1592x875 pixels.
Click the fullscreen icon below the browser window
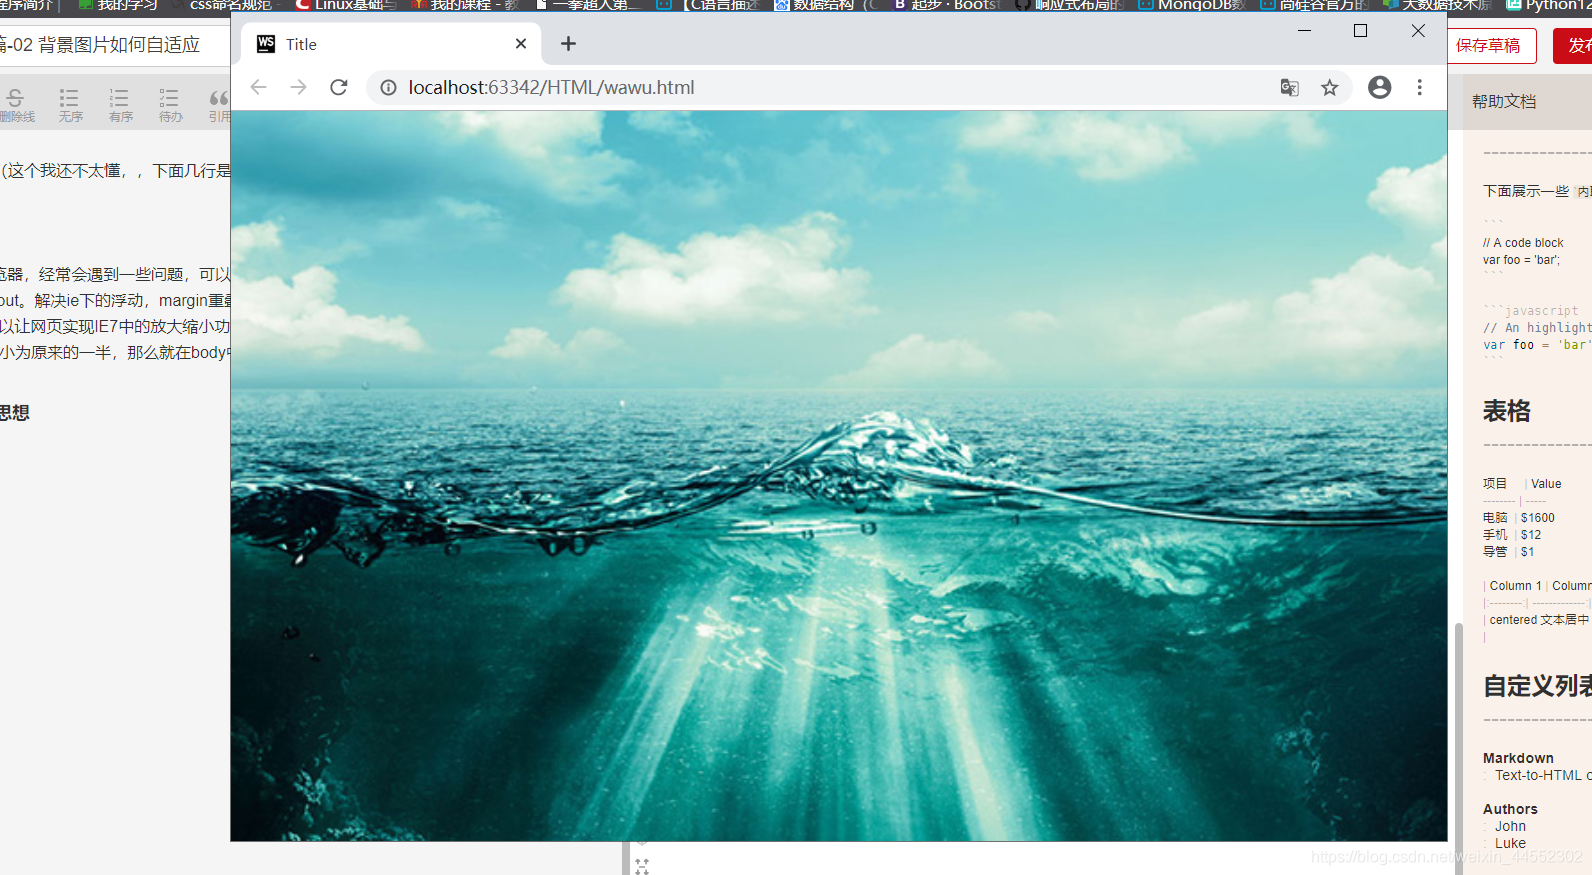pos(642,866)
